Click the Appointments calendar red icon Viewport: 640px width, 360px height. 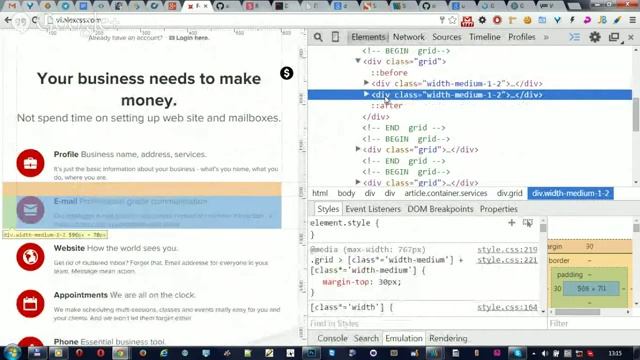click(31, 304)
